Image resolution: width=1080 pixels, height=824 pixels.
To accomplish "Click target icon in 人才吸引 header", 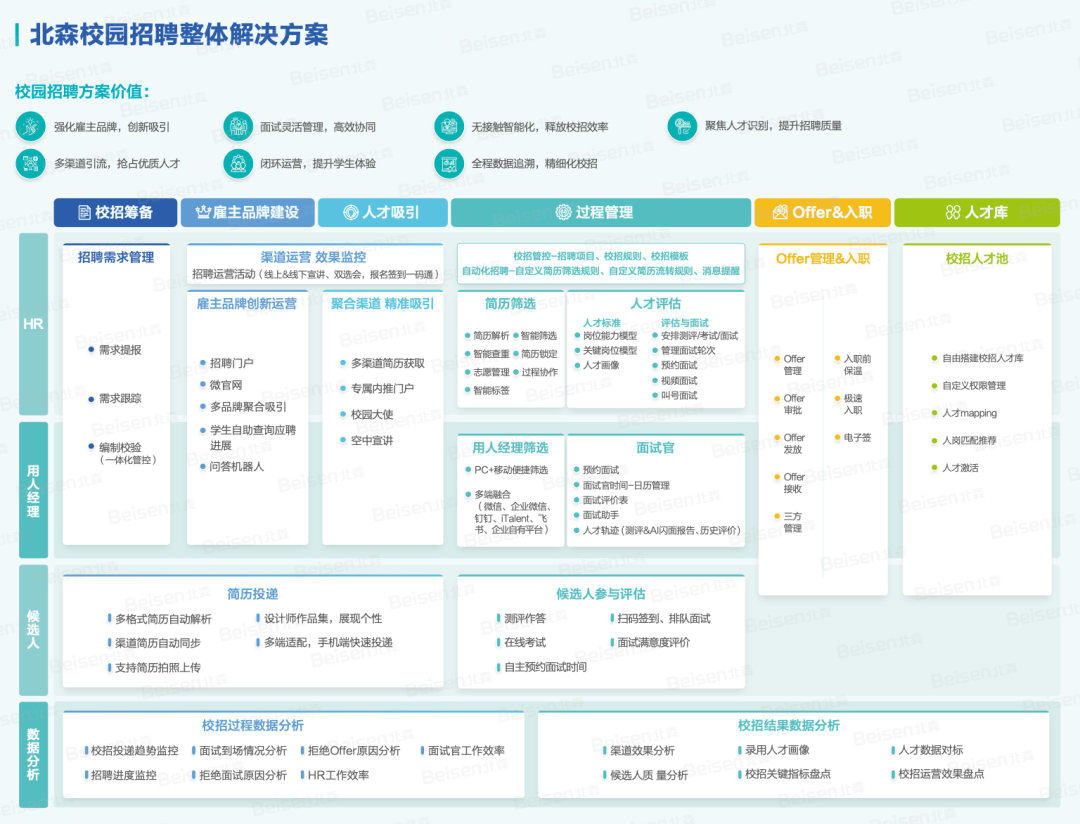I will 351,213.
